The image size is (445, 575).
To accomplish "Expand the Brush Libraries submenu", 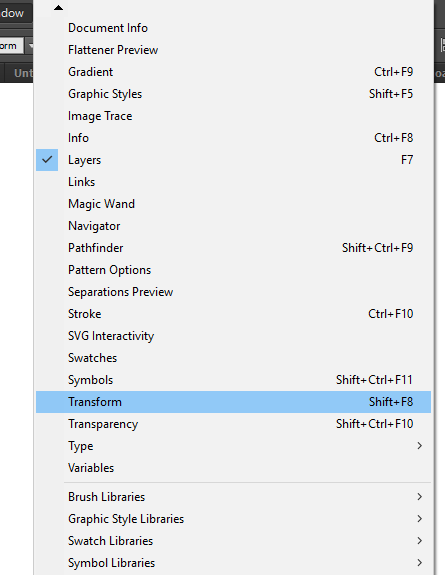I will click(x=233, y=497).
